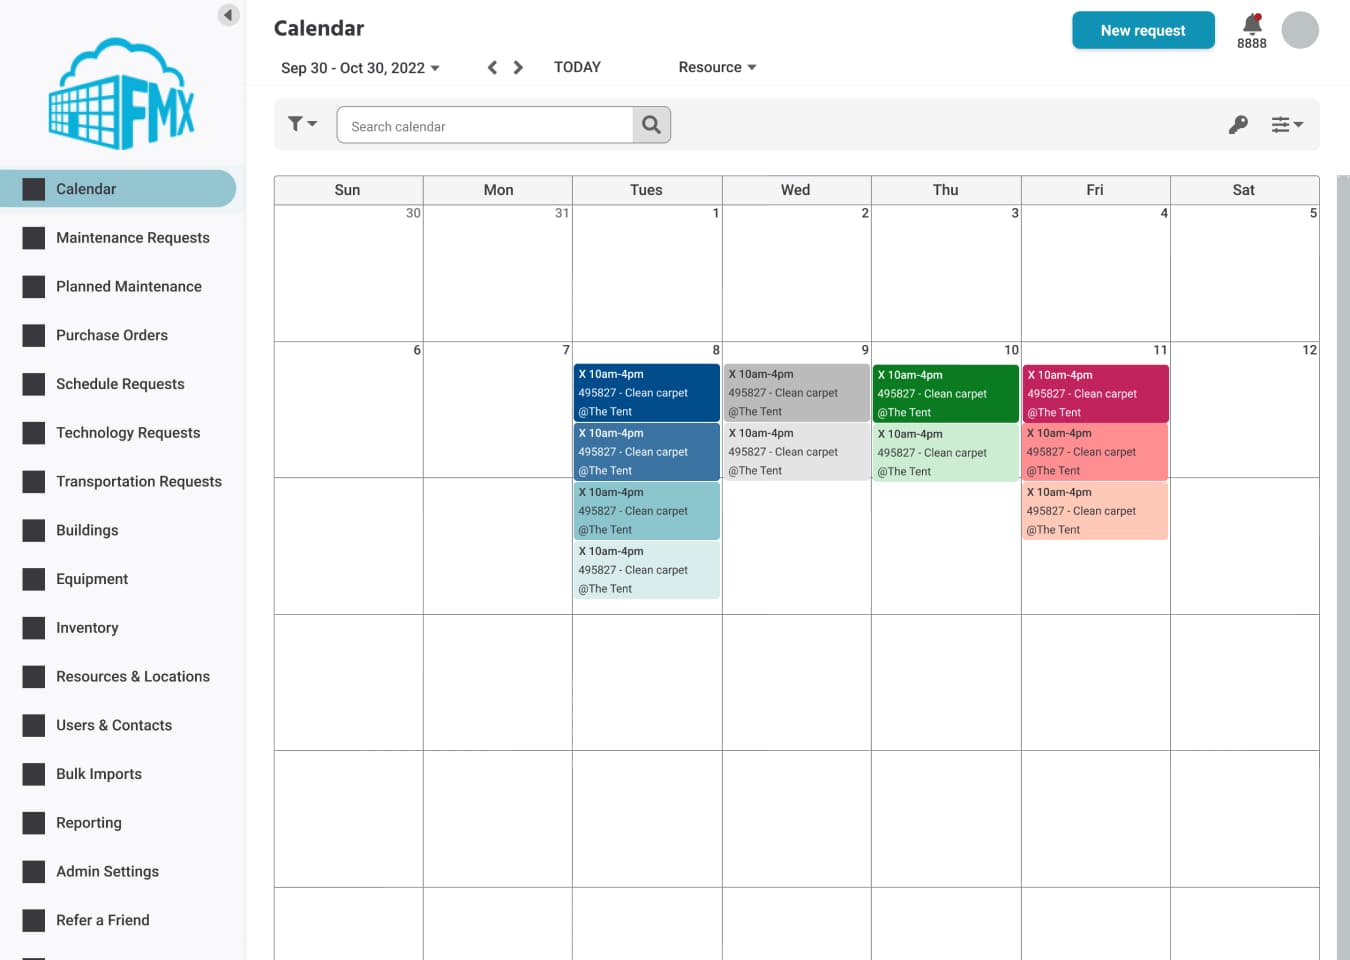The width and height of the screenshot is (1350, 960).
Task: Open Maintenance Requests in sidebar
Action: [x=132, y=238]
